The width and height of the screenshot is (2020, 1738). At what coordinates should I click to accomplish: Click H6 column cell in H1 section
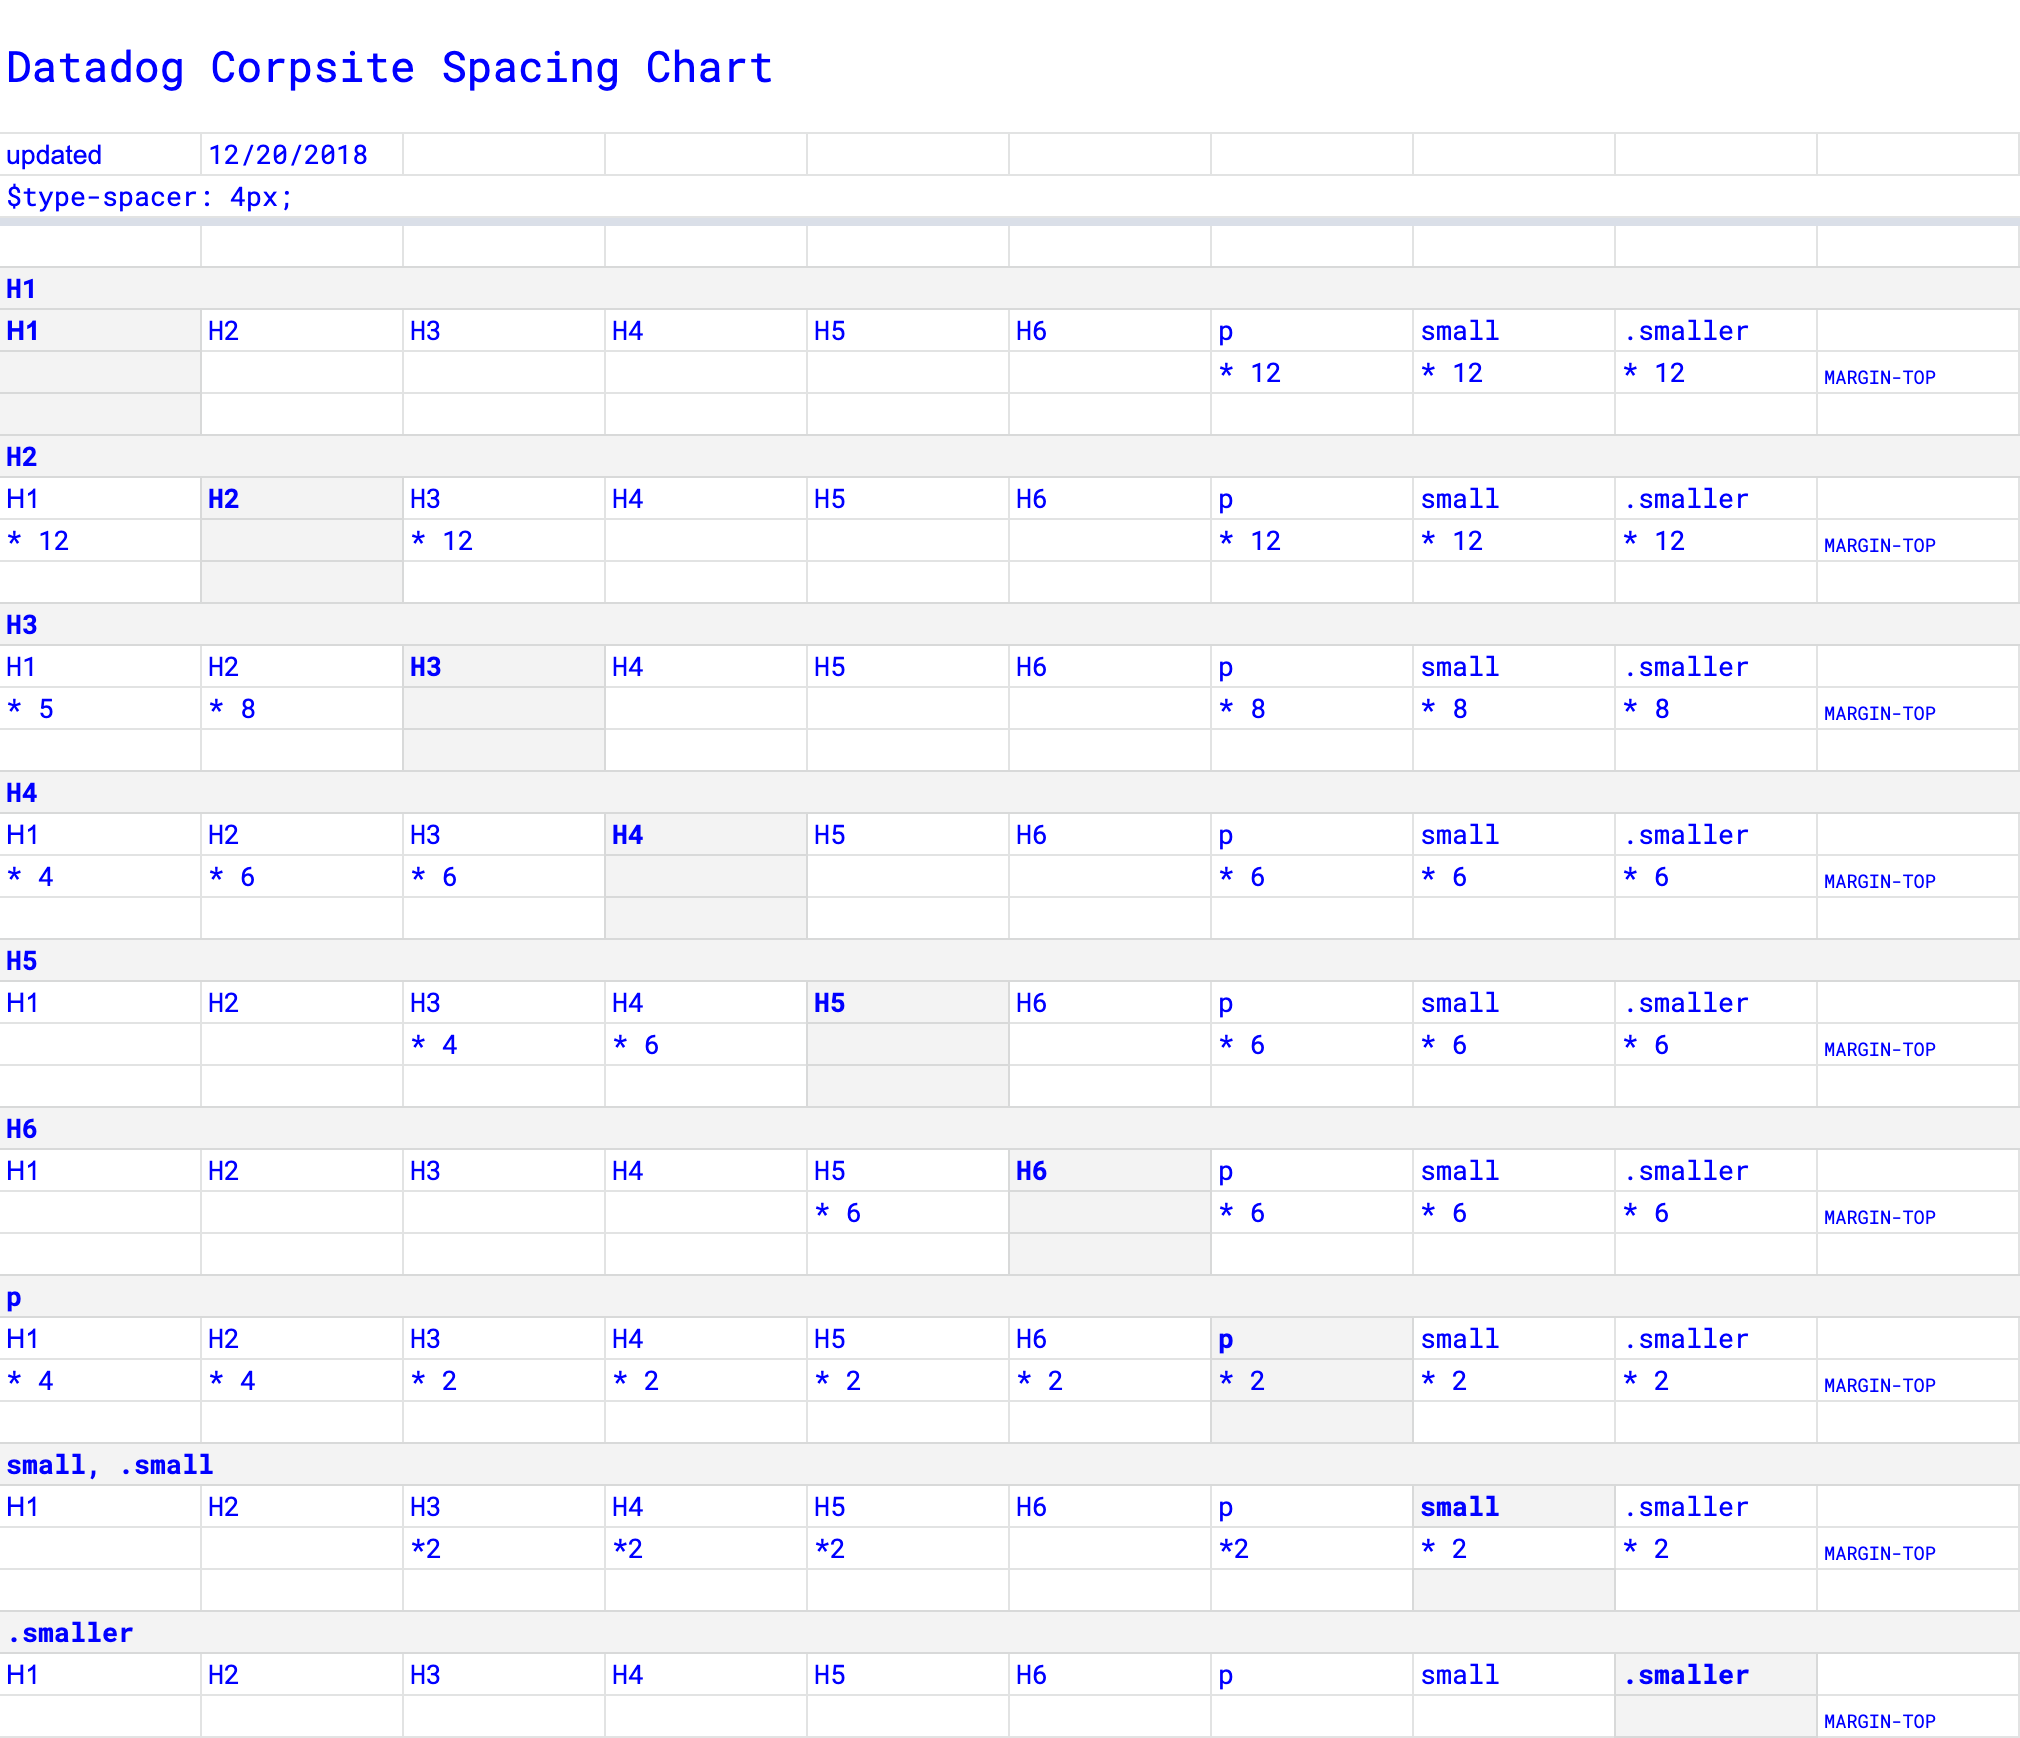click(1110, 331)
